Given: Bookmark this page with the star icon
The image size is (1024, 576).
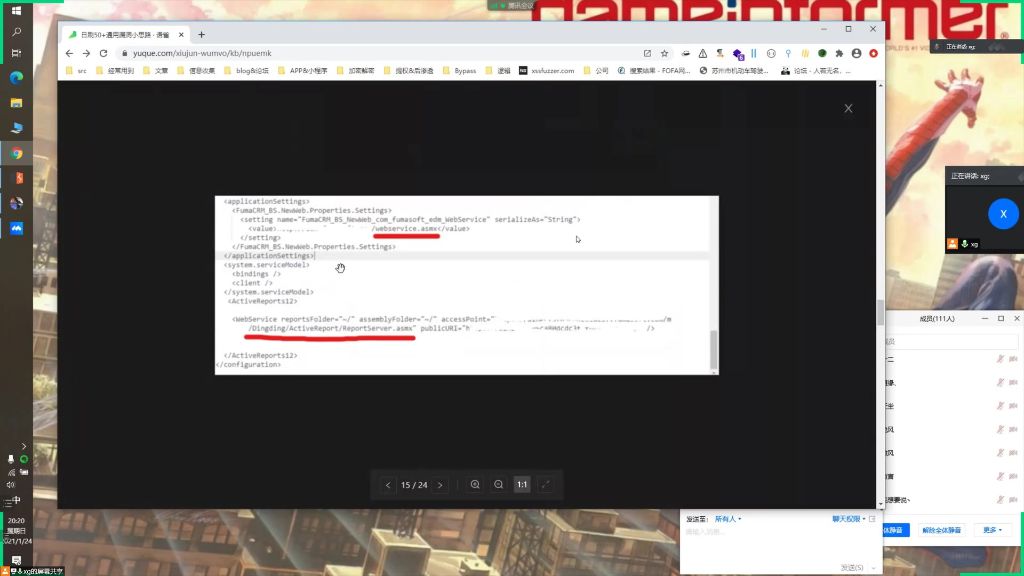Looking at the screenshot, I should click(664, 53).
